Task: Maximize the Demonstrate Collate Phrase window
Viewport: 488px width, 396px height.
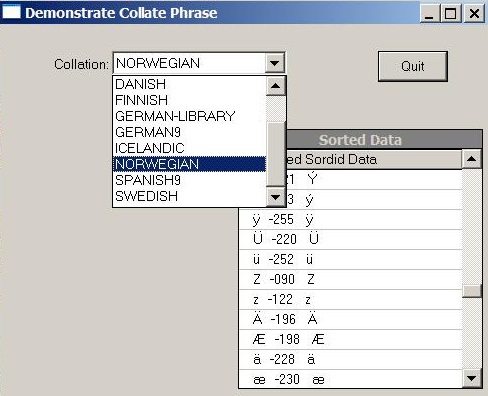Action: click(x=451, y=13)
